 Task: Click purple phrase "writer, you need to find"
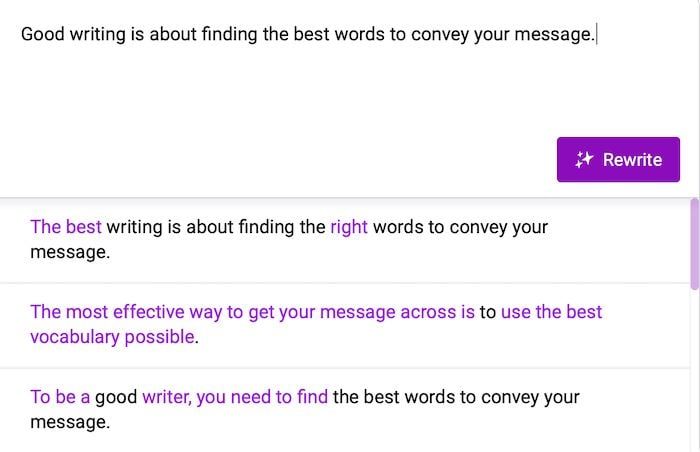[235, 397]
